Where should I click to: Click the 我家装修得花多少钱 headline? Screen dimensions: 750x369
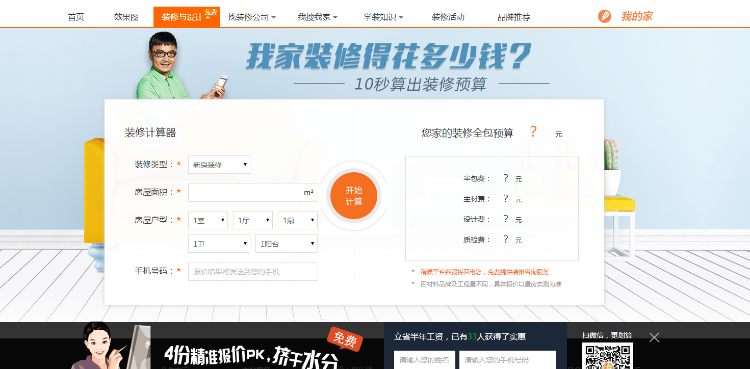(388, 56)
